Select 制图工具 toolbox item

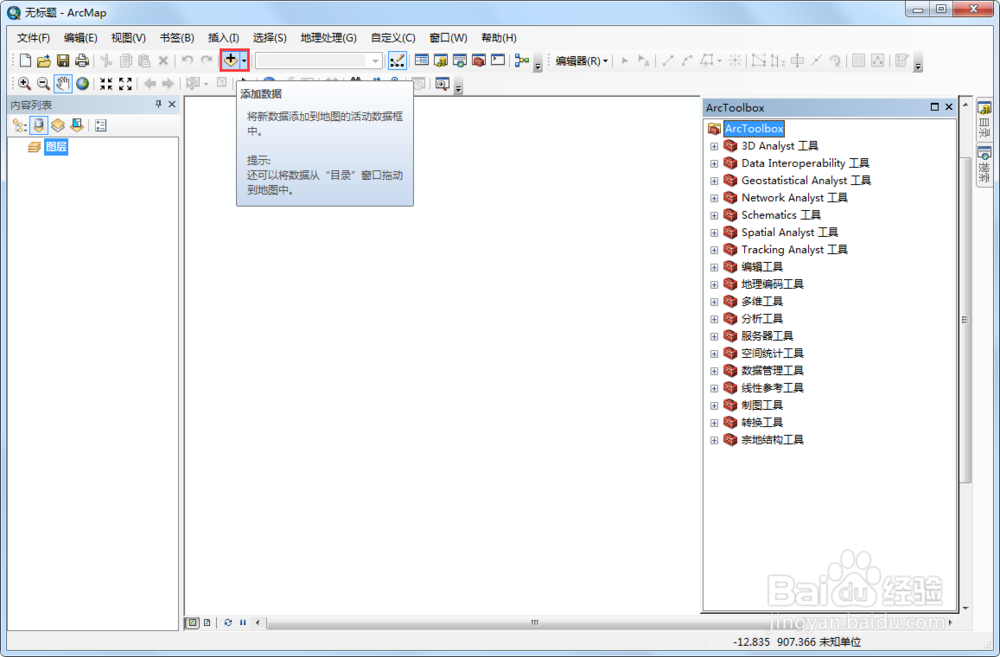[761, 405]
